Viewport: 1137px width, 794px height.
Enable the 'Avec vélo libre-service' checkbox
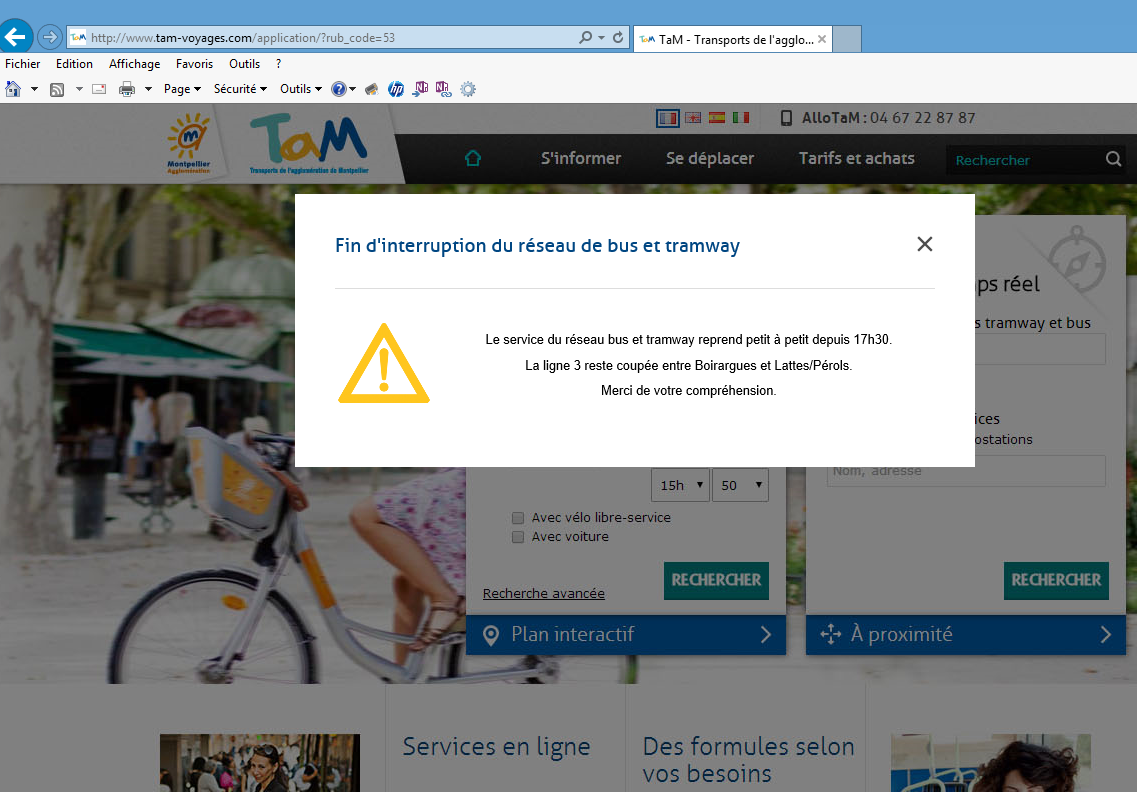(518, 518)
